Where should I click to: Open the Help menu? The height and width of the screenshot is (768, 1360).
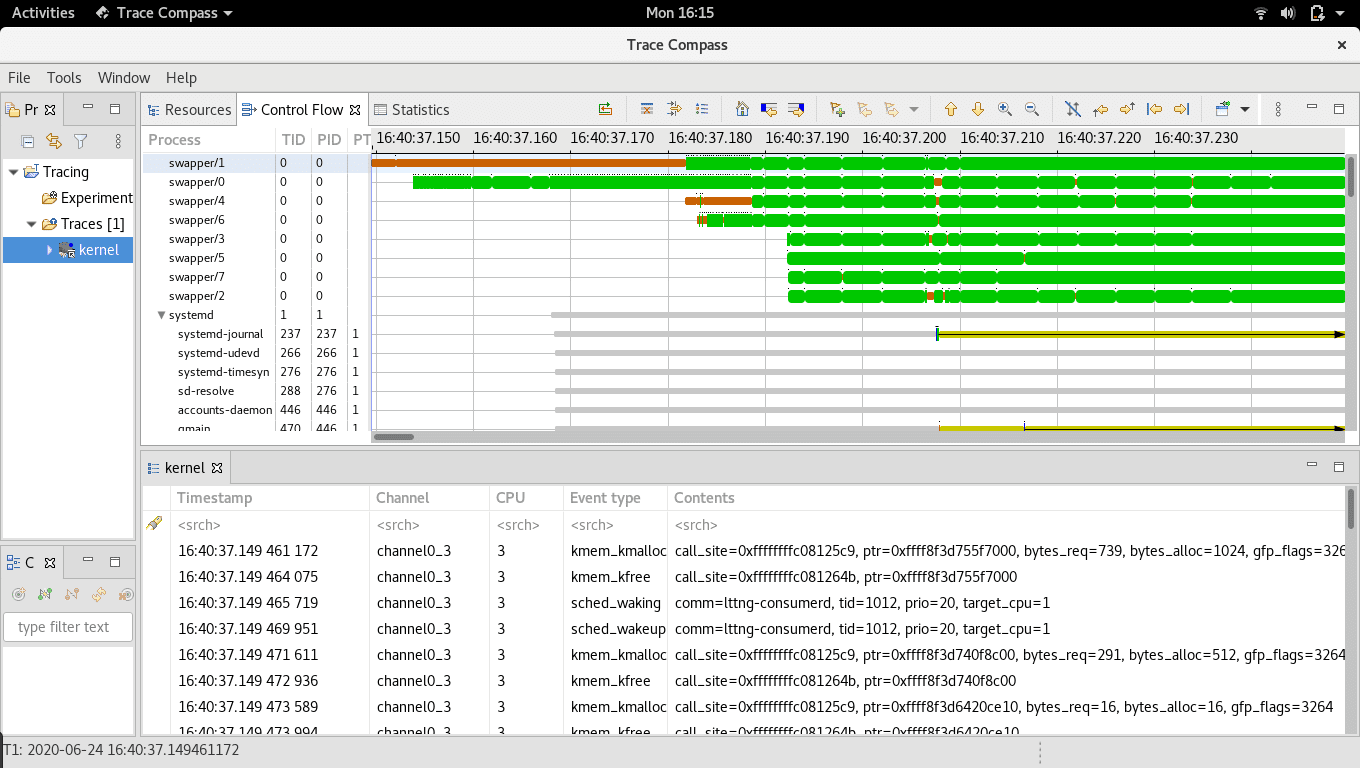tap(181, 78)
